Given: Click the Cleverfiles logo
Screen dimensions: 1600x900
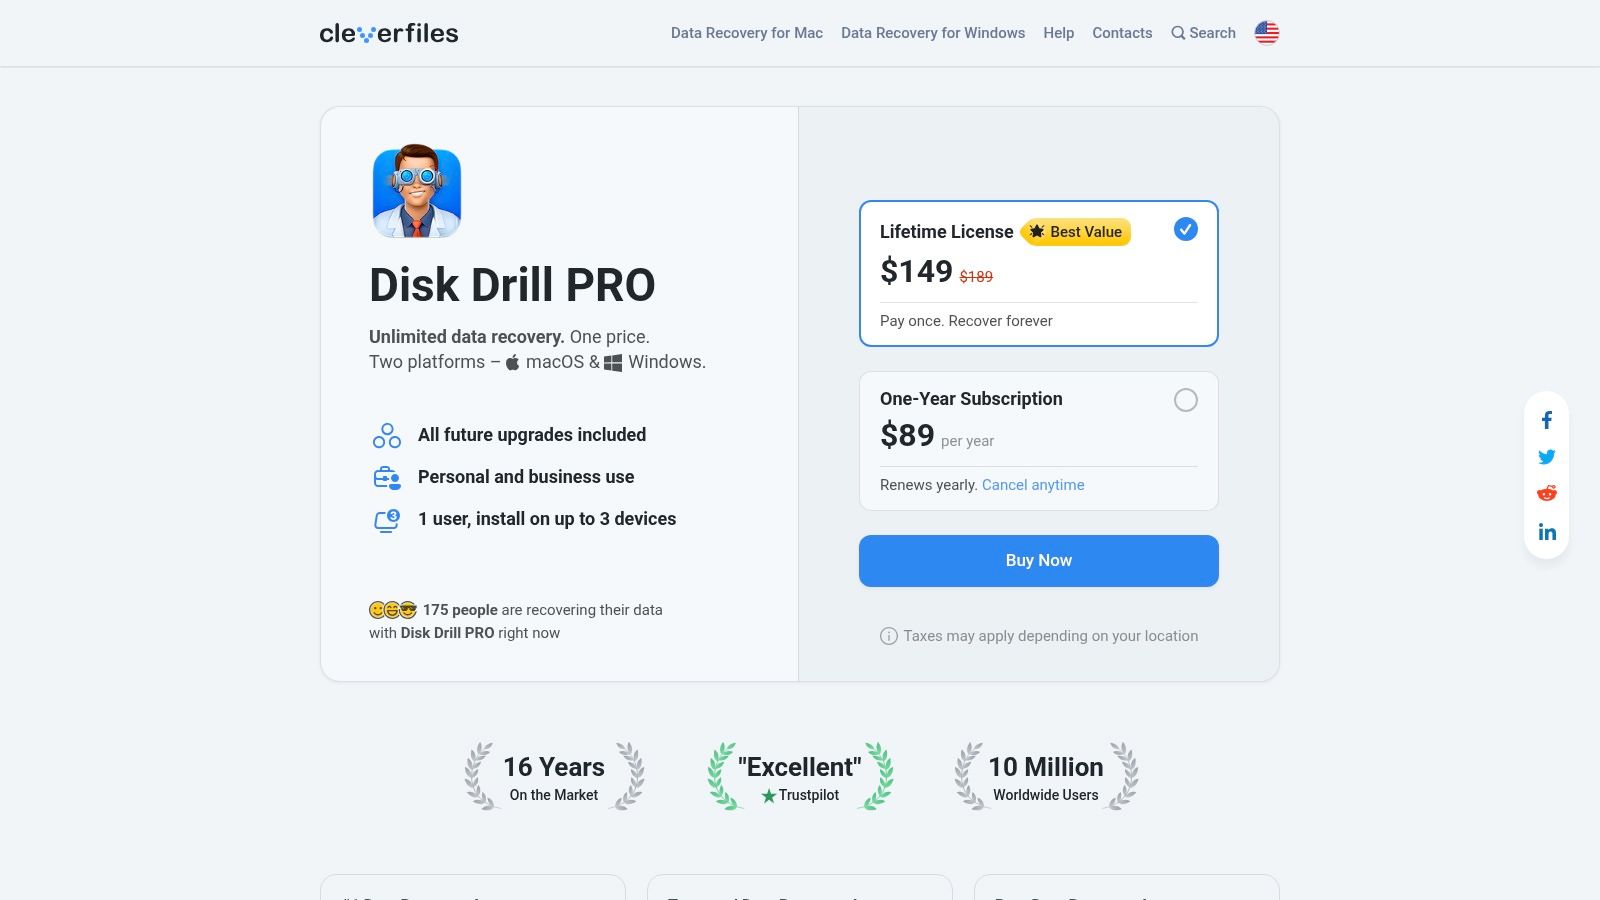Looking at the screenshot, I should coord(388,32).
